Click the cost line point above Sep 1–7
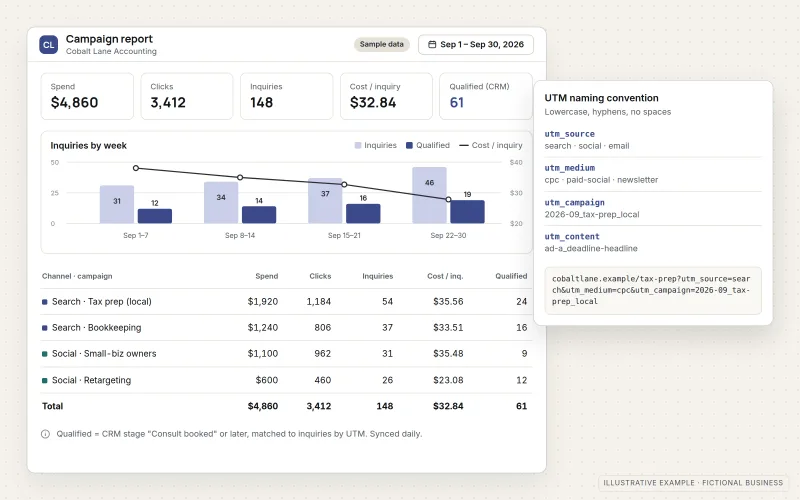This screenshot has width=800, height=500. tap(136, 168)
